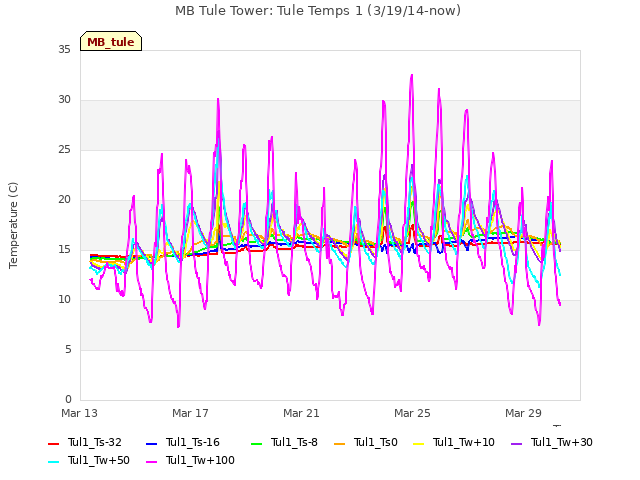Click the cyan Tul1_Tw+50 legend swatch

tap(53, 462)
